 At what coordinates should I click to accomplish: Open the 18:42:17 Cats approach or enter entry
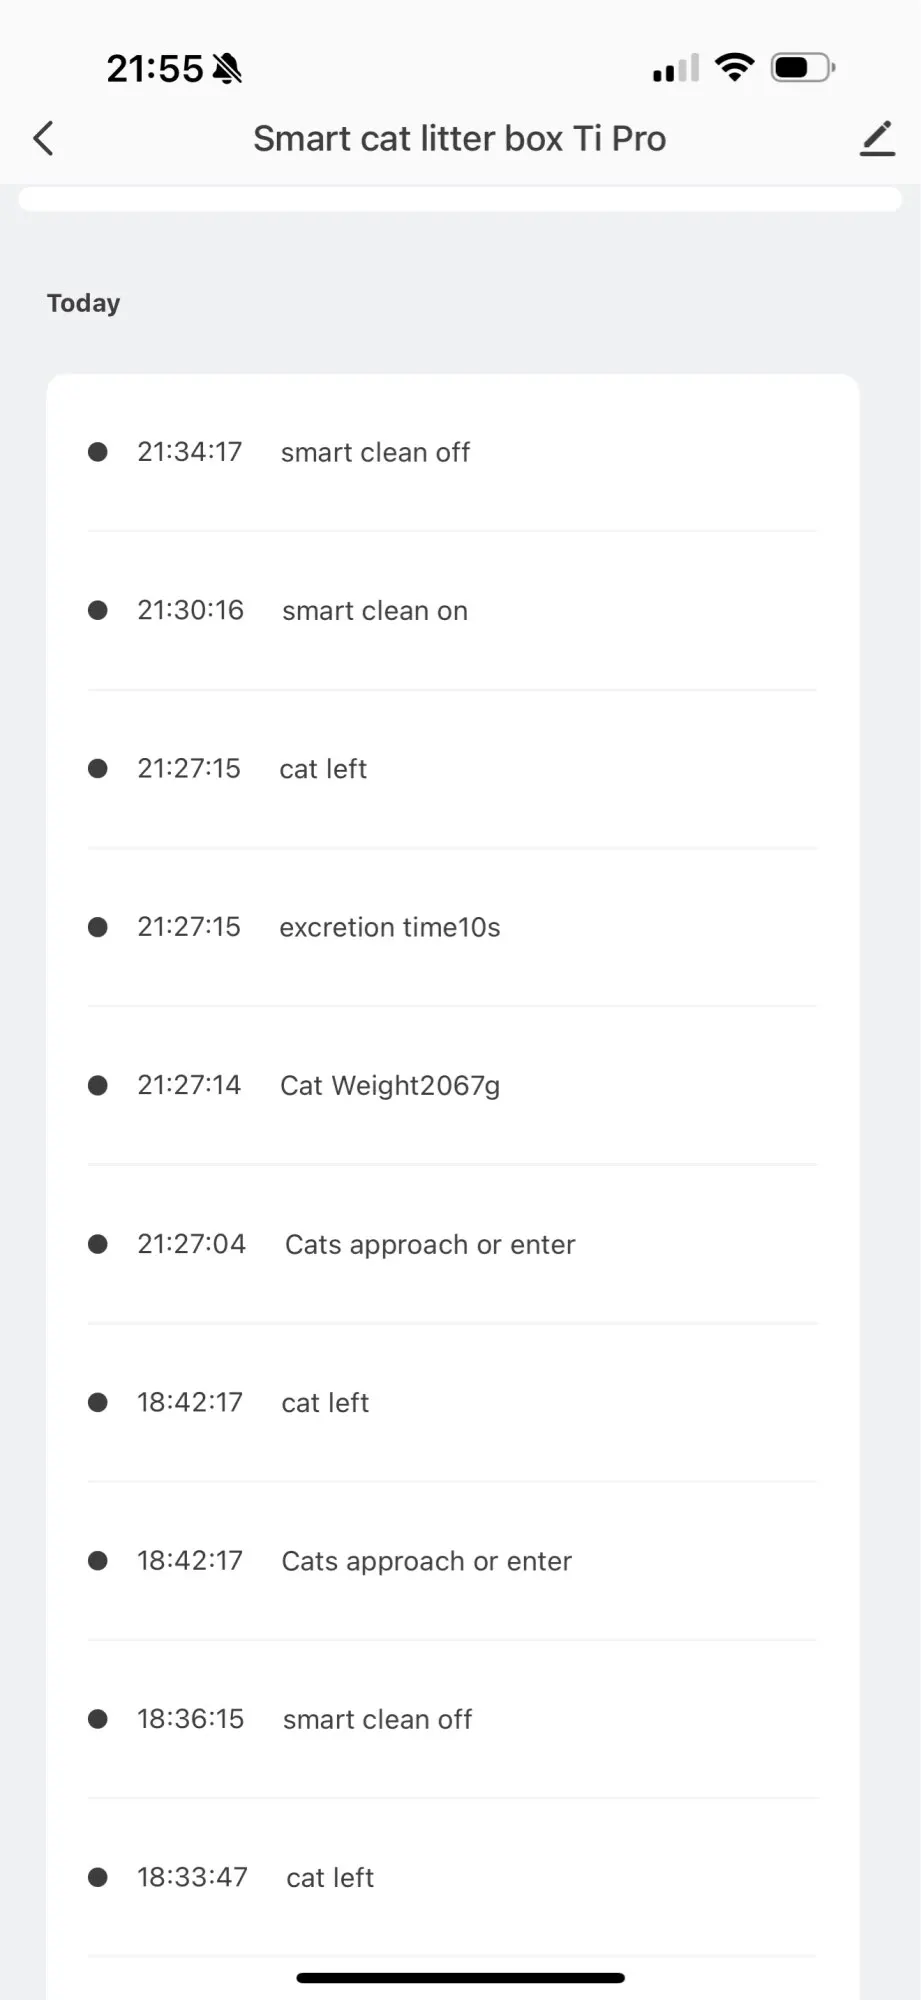(426, 1560)
